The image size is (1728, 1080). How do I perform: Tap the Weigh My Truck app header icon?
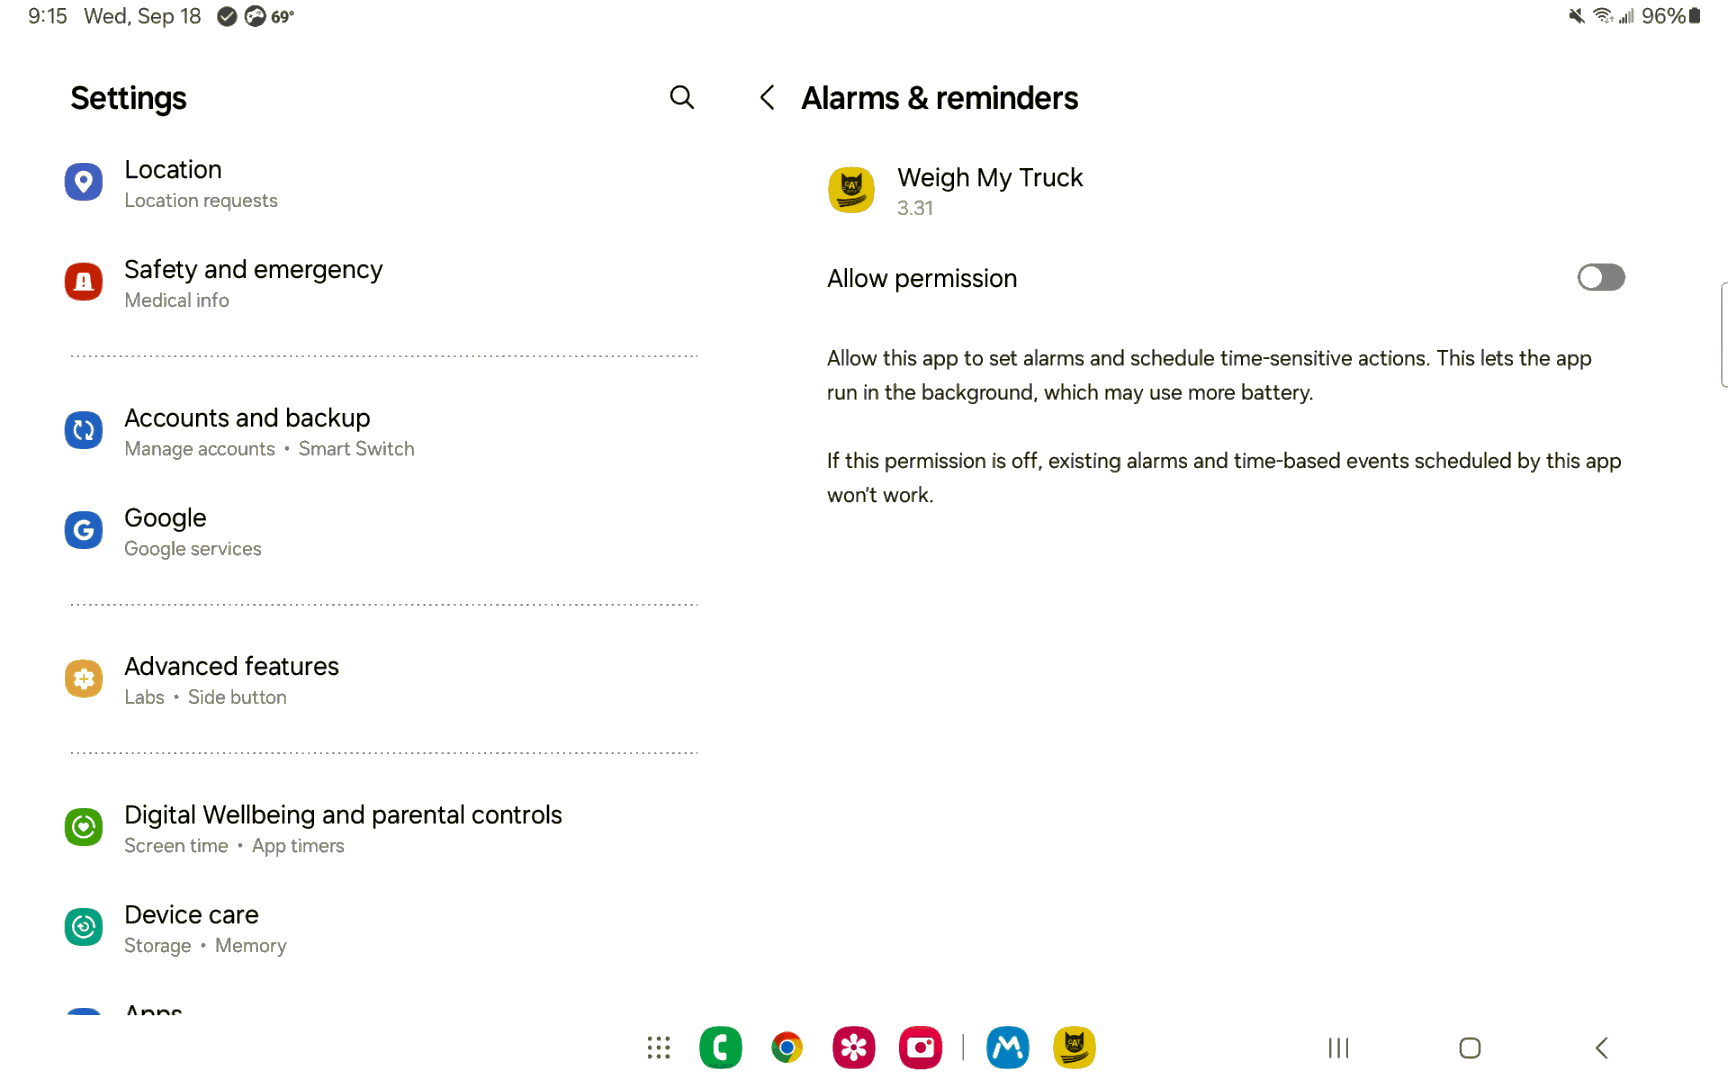pos(851,189)
